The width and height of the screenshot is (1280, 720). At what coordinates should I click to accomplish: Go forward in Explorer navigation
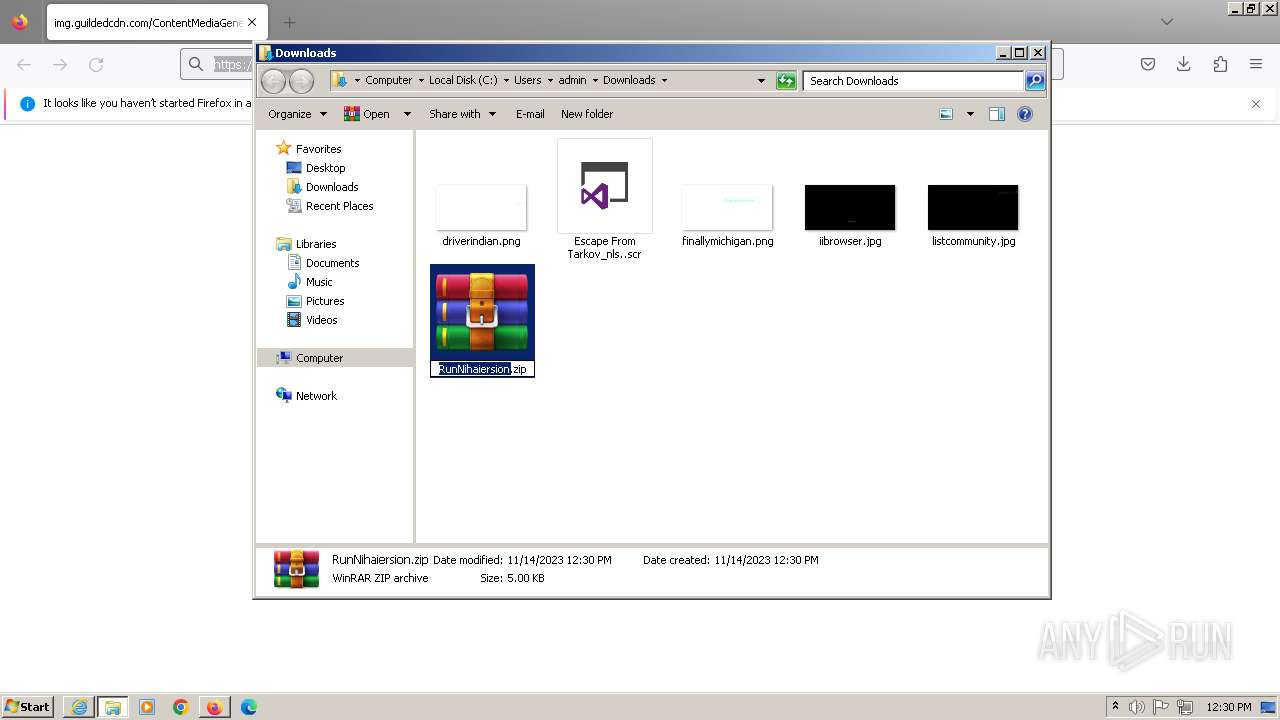pos(301,81)
